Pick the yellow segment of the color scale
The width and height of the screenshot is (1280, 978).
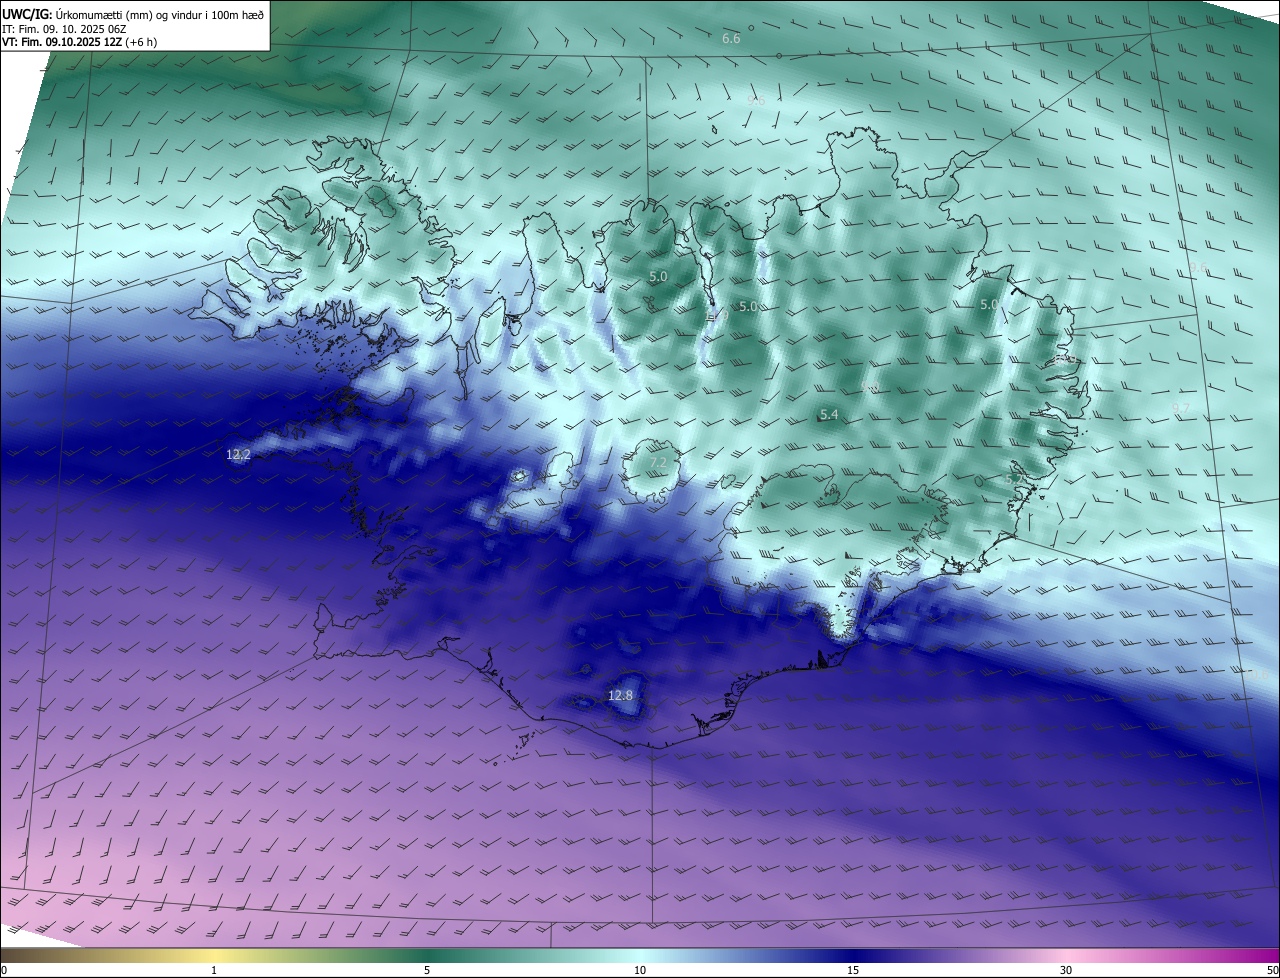[x=214, y=955]
